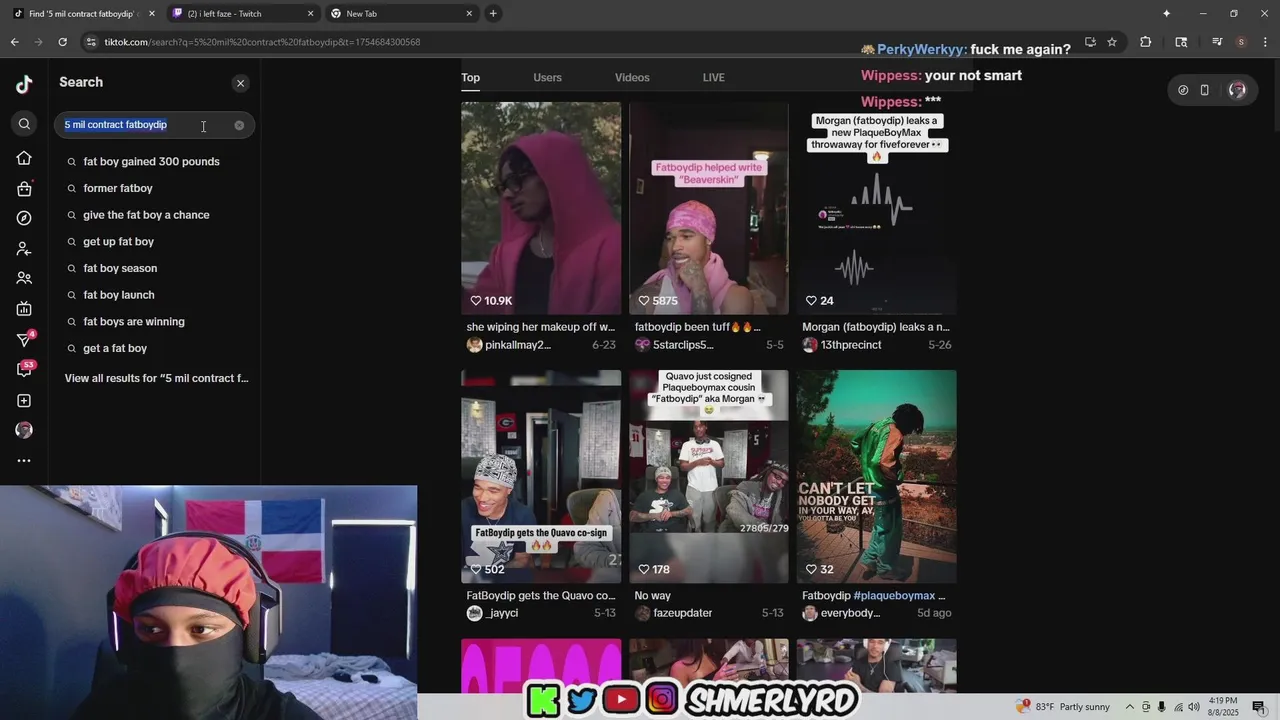Open the browser Extensions puzzle icon

pyautogui.click(x=1146, y=42)
